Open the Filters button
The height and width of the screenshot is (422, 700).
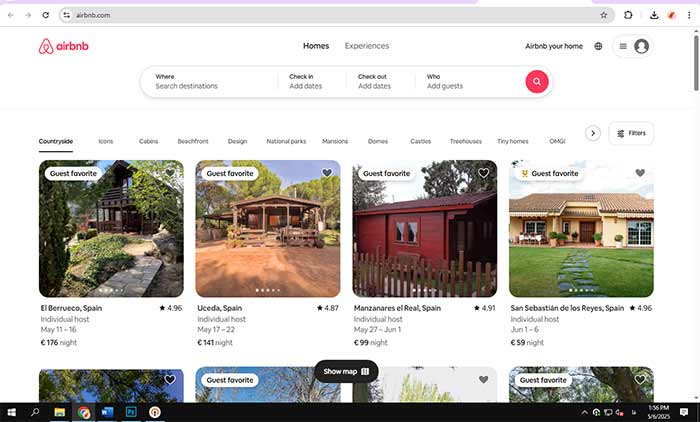pyautogui.click(x=631, y=133)
